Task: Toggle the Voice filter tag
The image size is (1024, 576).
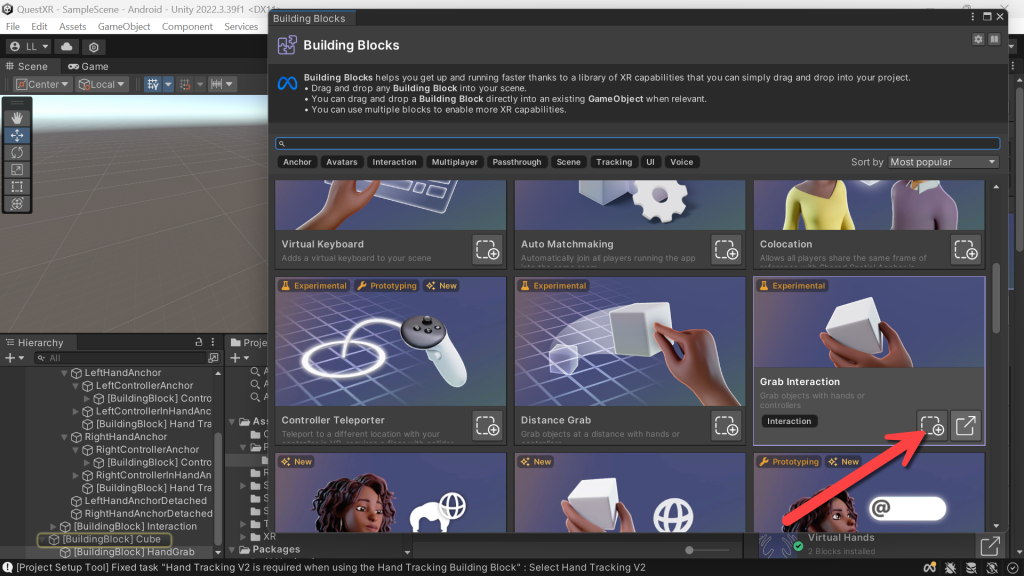Action: click(681, 162)
